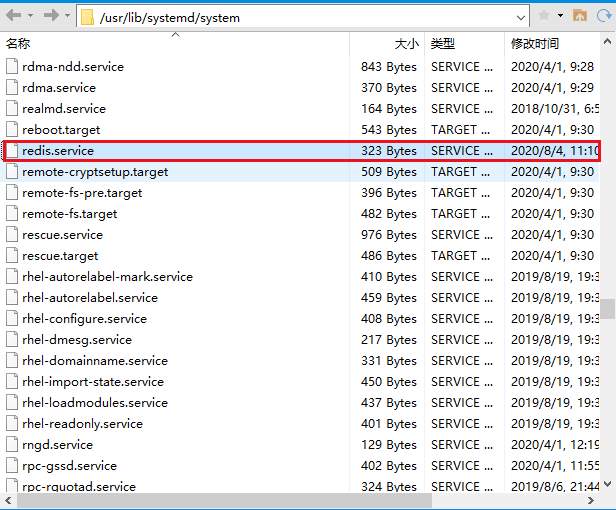The width and height of the screenshot is (616, 510).
Task: Select rhel-readonly.service file
Action: 82,424
